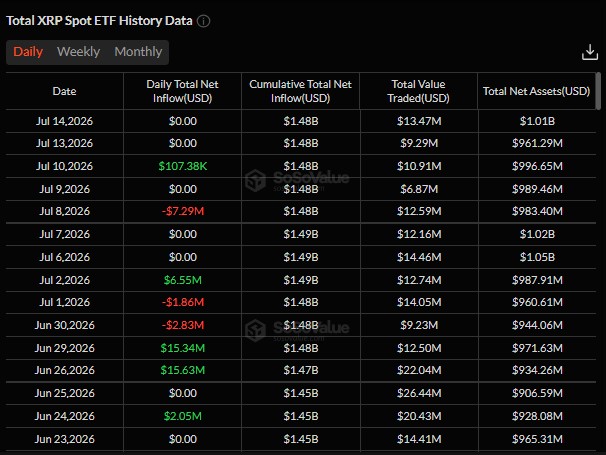Screen dimensions: 606x455
Task: Click the -$1.86M outflow value
Action: click(182, 302)
